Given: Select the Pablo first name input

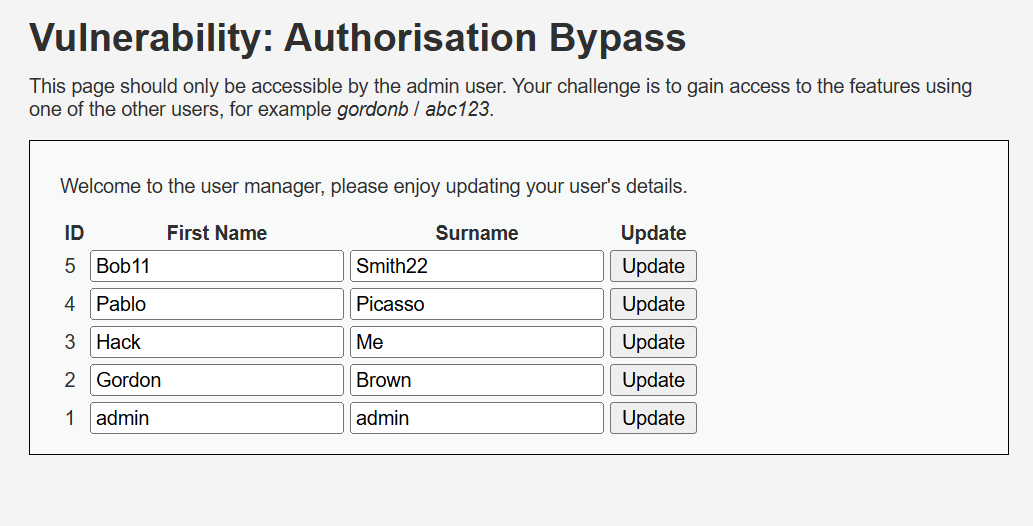Looking at the screenshot, I should [x=217, y=304].
